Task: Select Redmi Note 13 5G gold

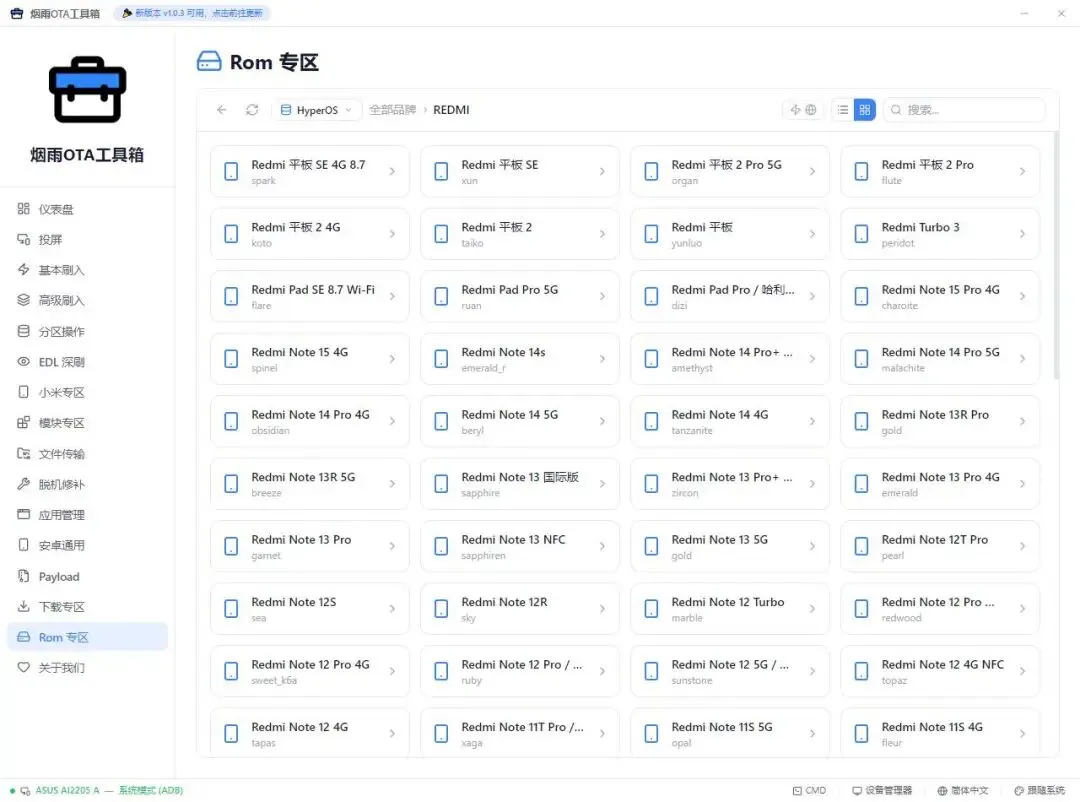Action: (x=730, y=546)
